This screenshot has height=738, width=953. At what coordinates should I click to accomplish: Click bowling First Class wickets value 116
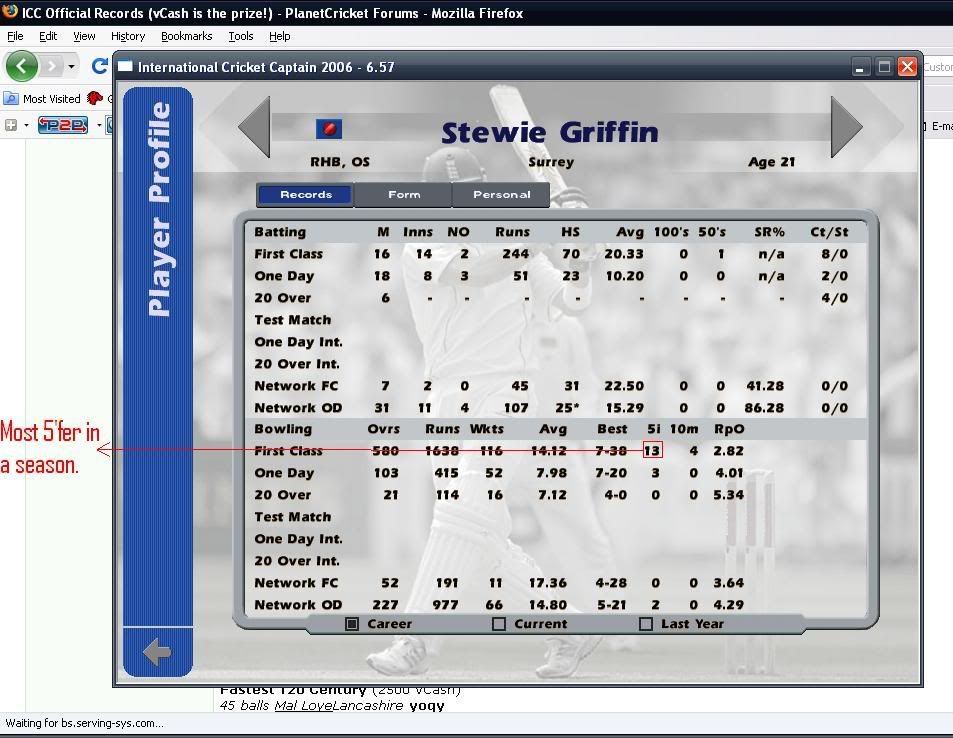click(490, 450)
